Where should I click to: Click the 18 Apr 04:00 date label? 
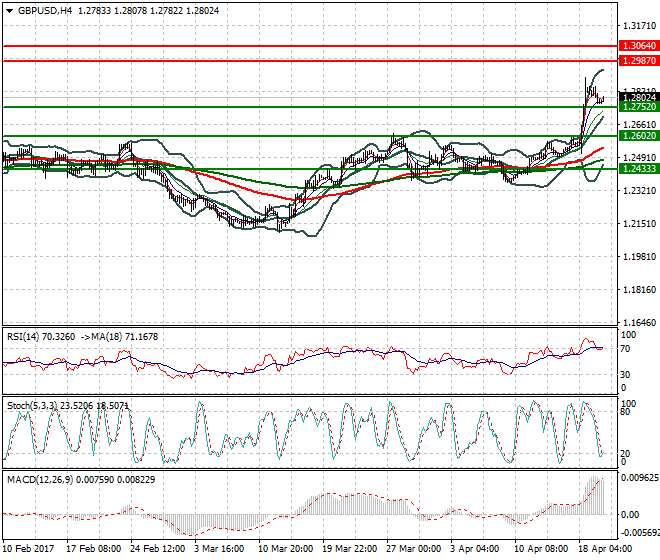[605, 549]
